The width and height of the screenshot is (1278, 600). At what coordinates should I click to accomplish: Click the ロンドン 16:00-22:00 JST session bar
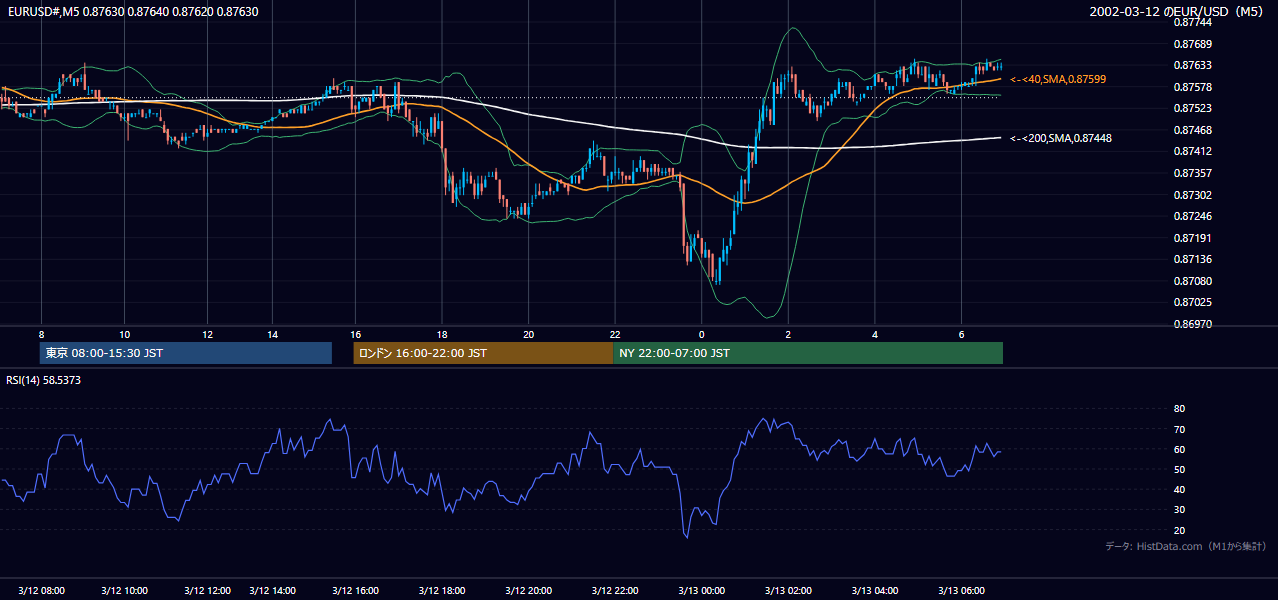click(x=483, y=353)
